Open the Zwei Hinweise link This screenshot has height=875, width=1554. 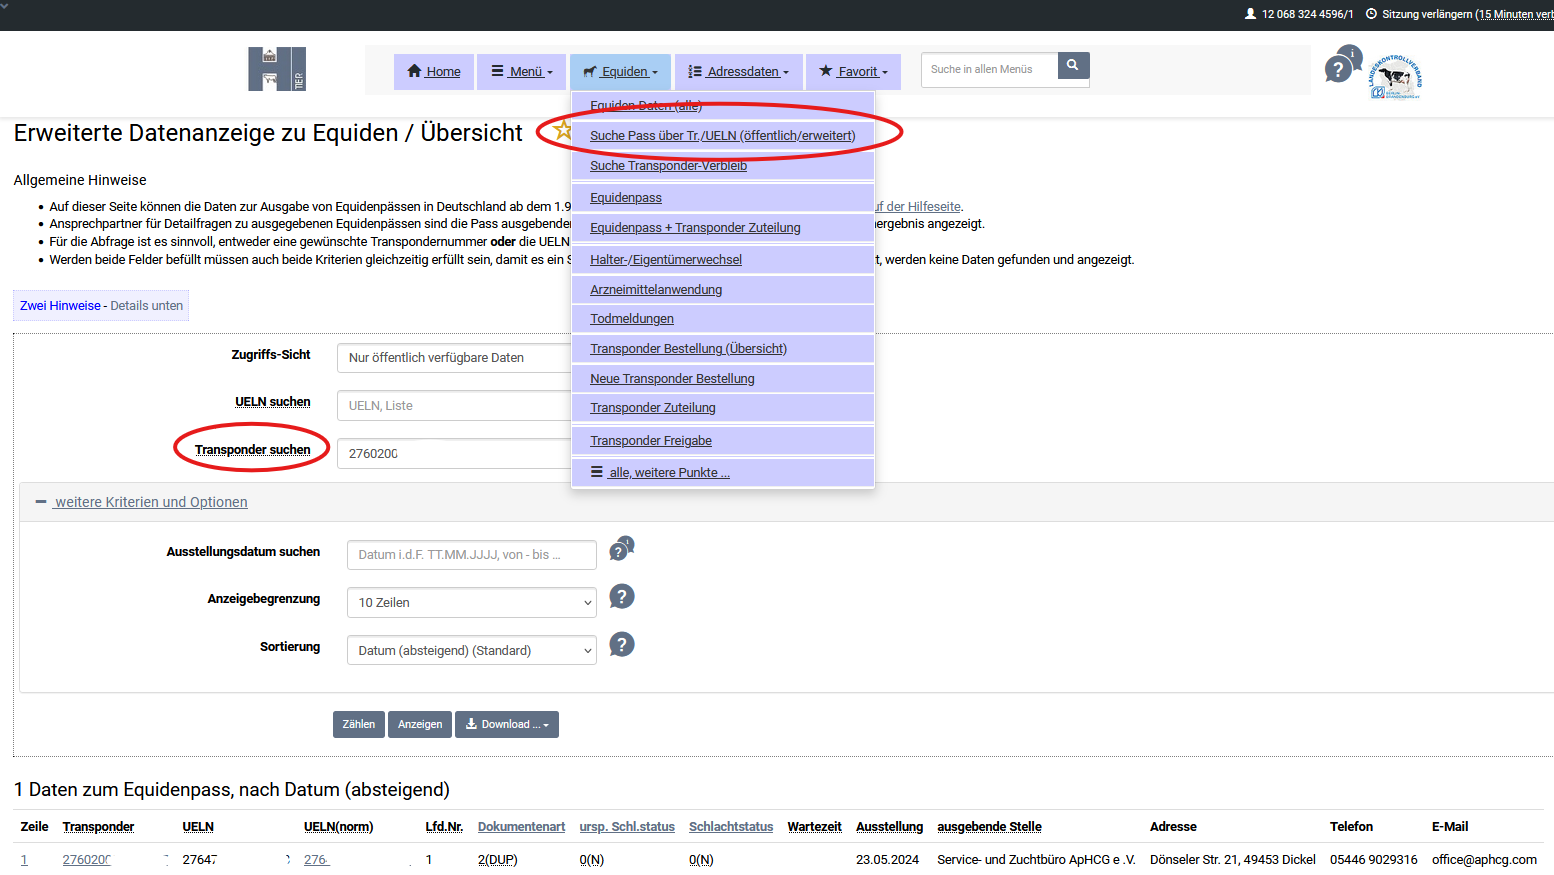tap(60, 306)
